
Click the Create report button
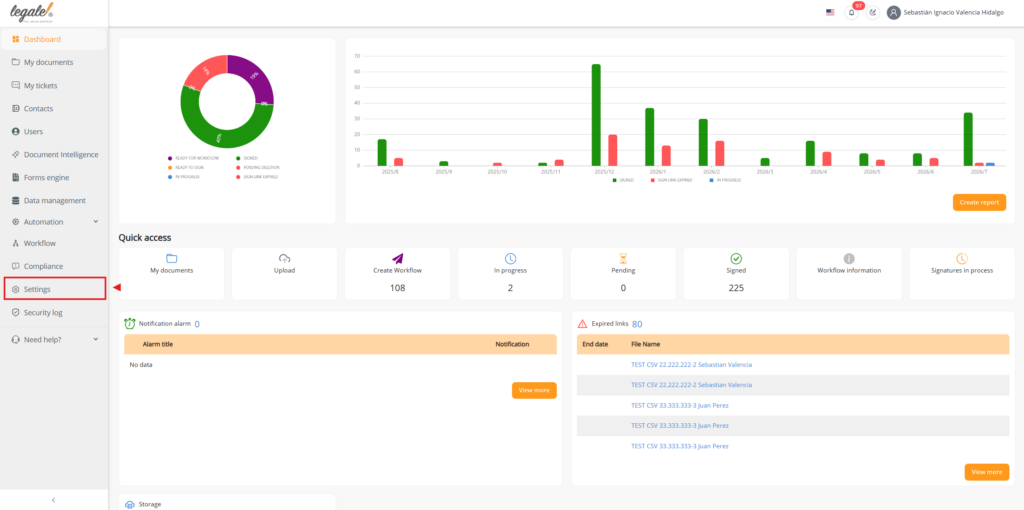979,202
